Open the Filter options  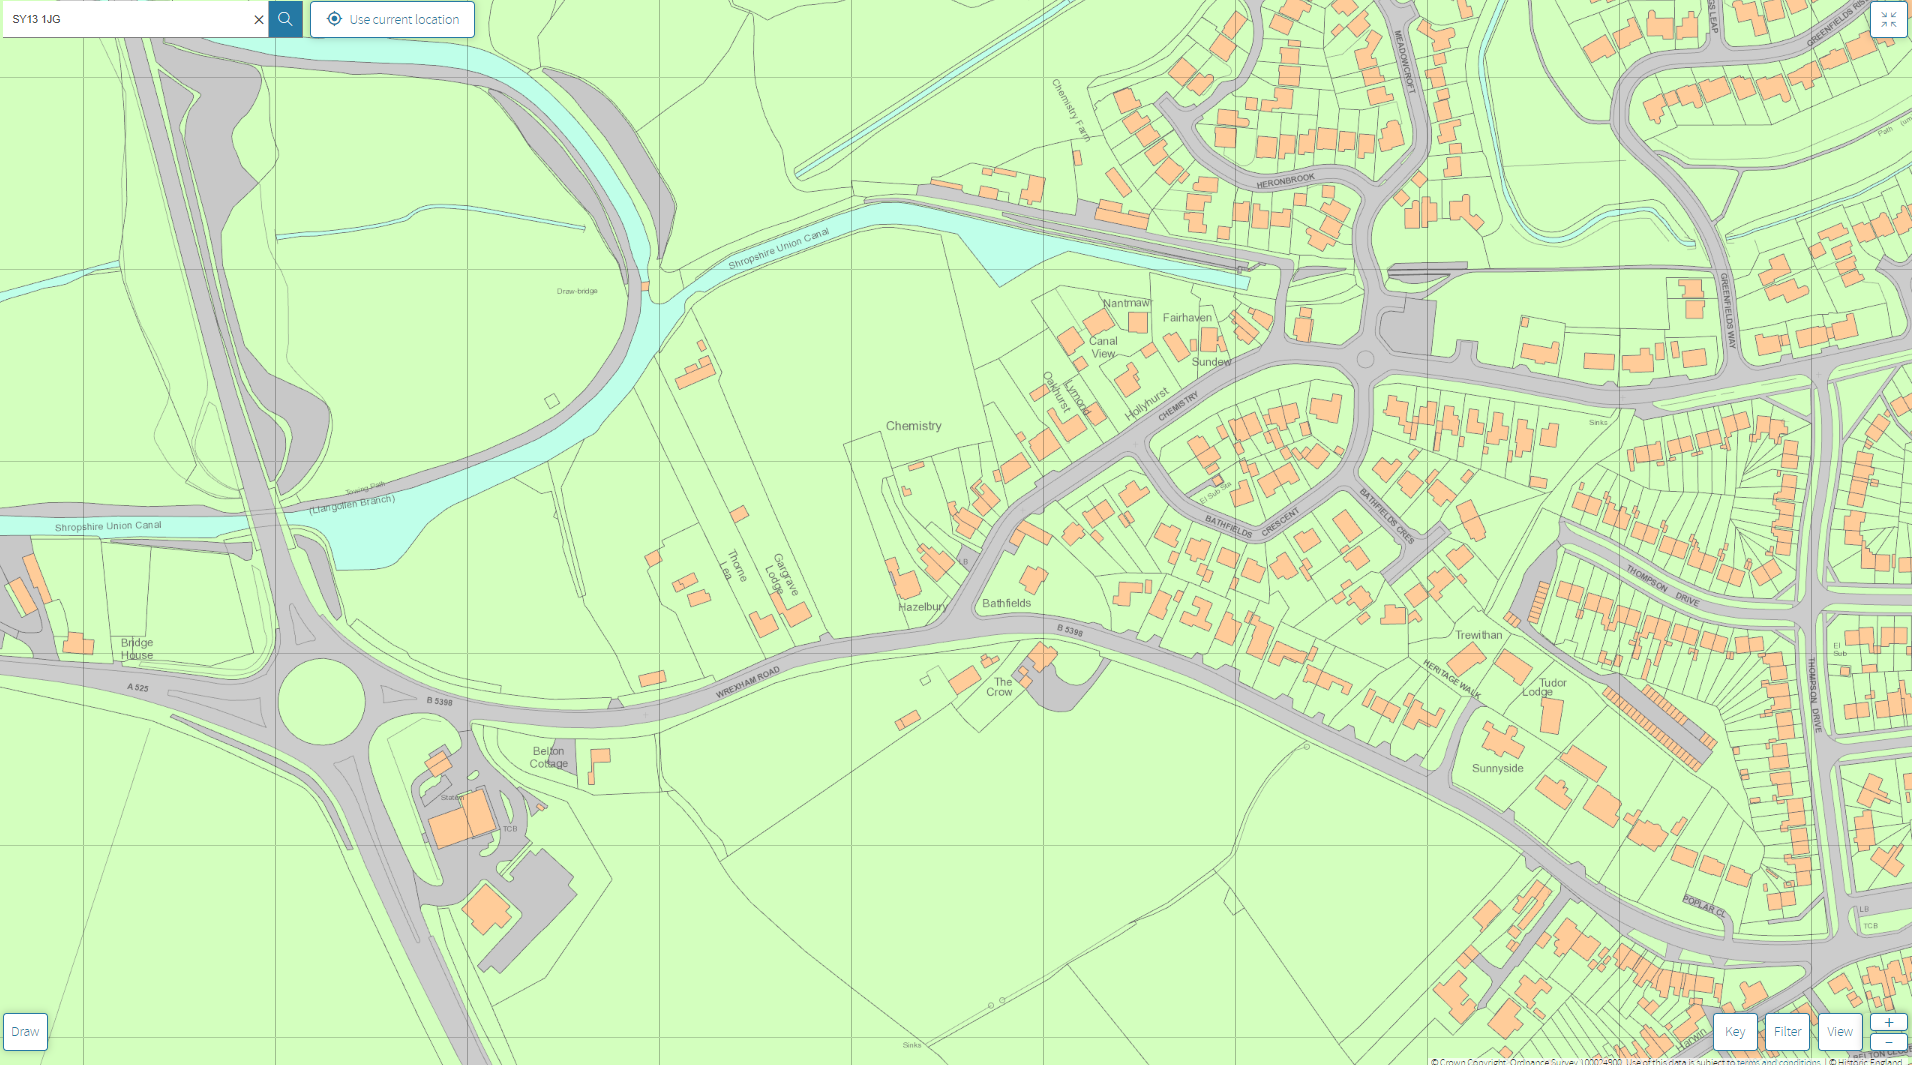[1787, 1032]
